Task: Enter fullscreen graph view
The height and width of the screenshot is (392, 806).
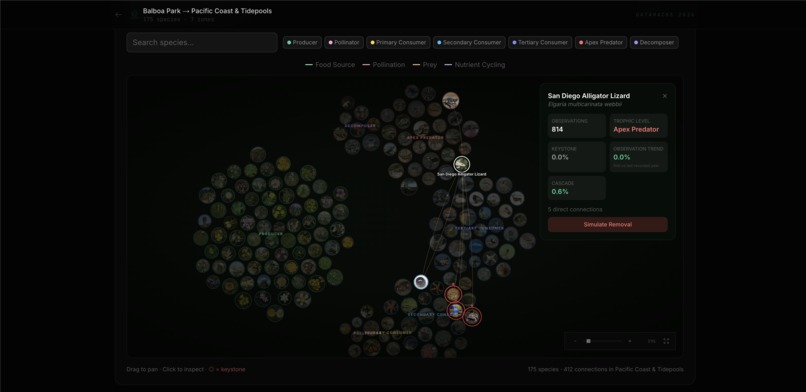Action: [666, 341]
